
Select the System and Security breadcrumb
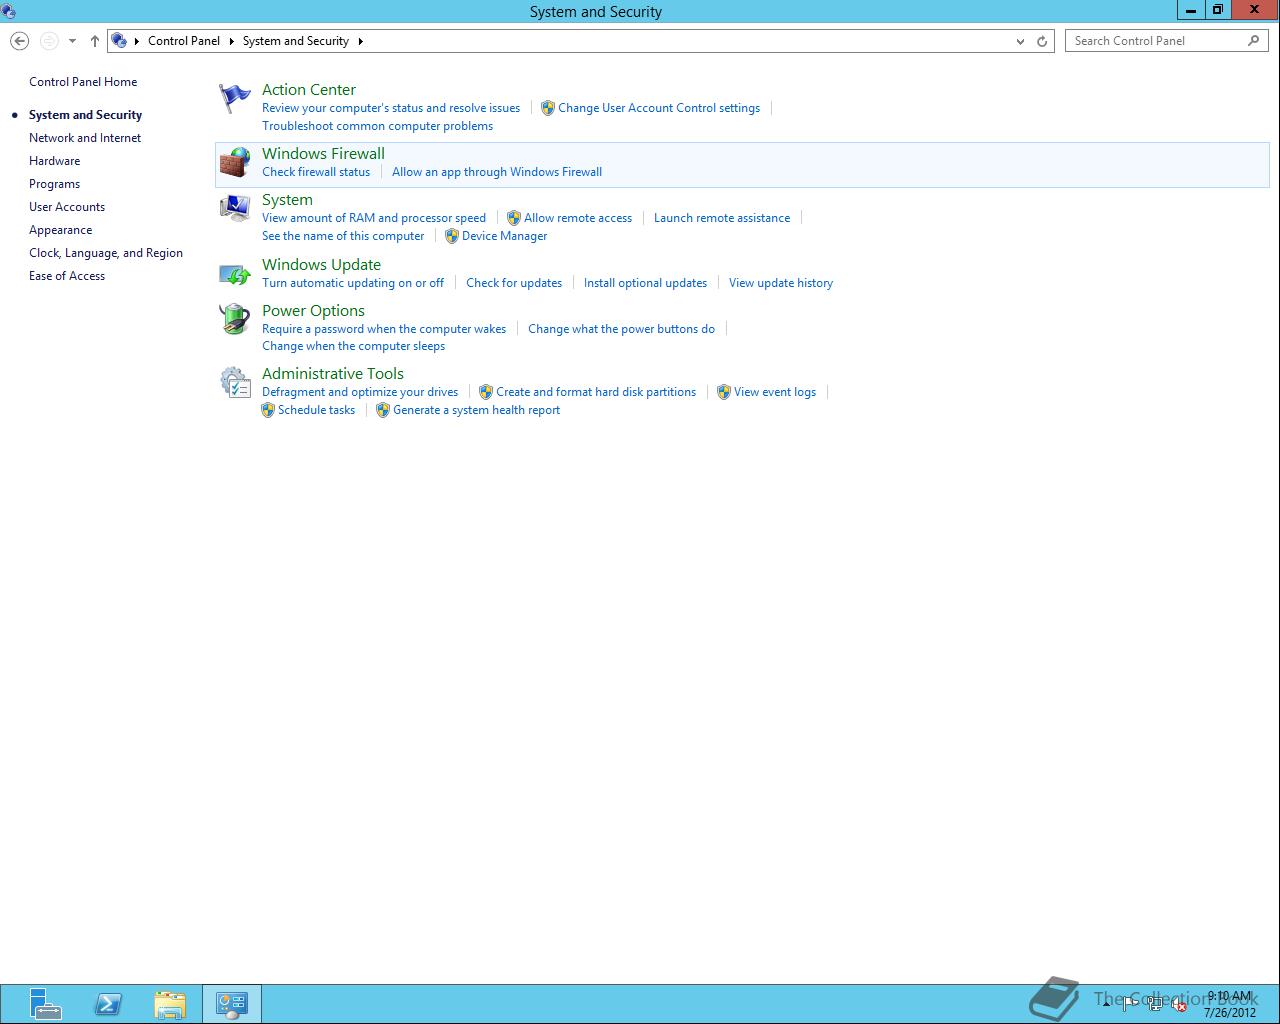(296, 41)
